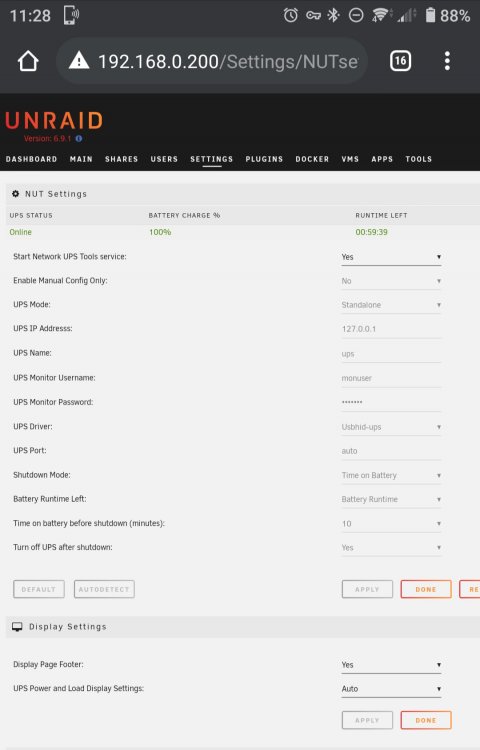Image resolution: width=480 pixels, height=750 pixels.
Task: Click Done in Display Settings
Action: [426, 720]
